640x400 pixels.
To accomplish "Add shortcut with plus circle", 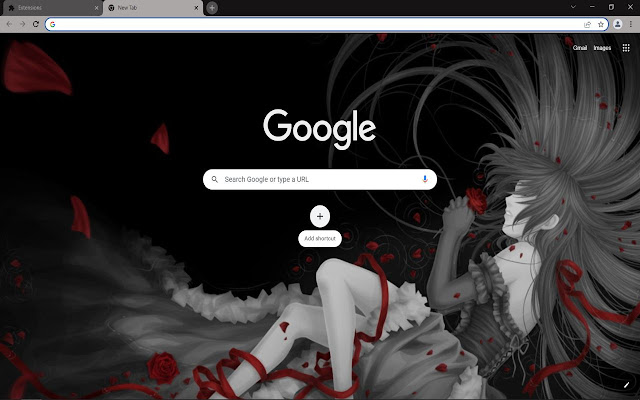I will point(320,216).
